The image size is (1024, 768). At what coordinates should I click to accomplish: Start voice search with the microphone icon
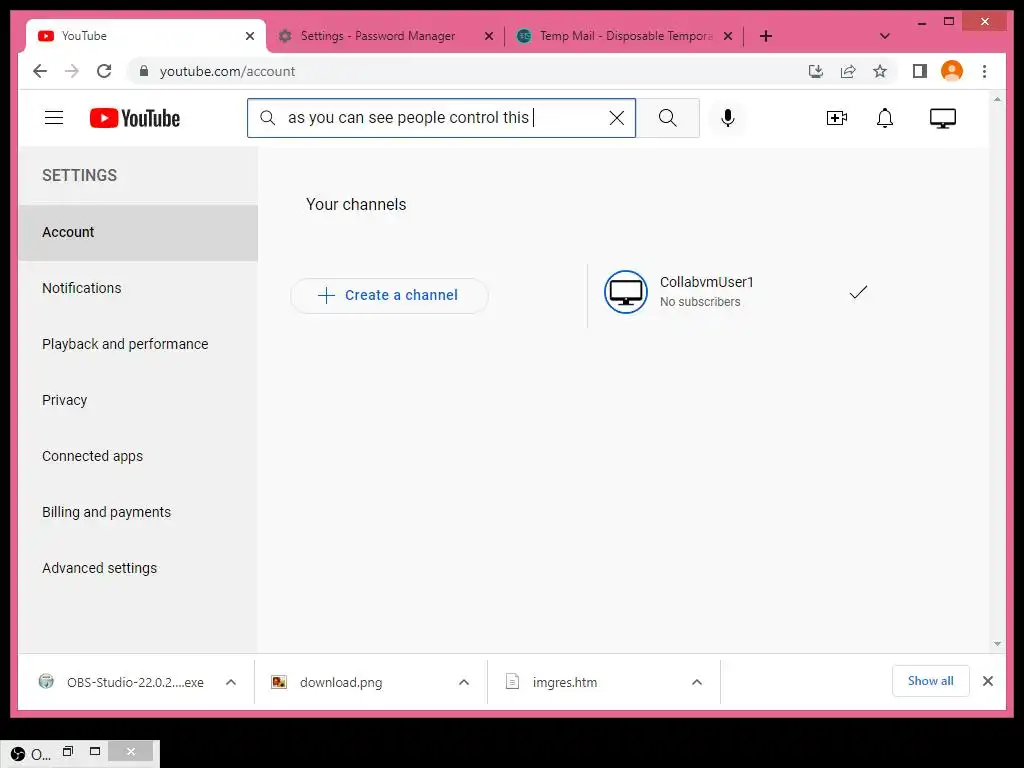pyautogui.click(x=728, y=118)
